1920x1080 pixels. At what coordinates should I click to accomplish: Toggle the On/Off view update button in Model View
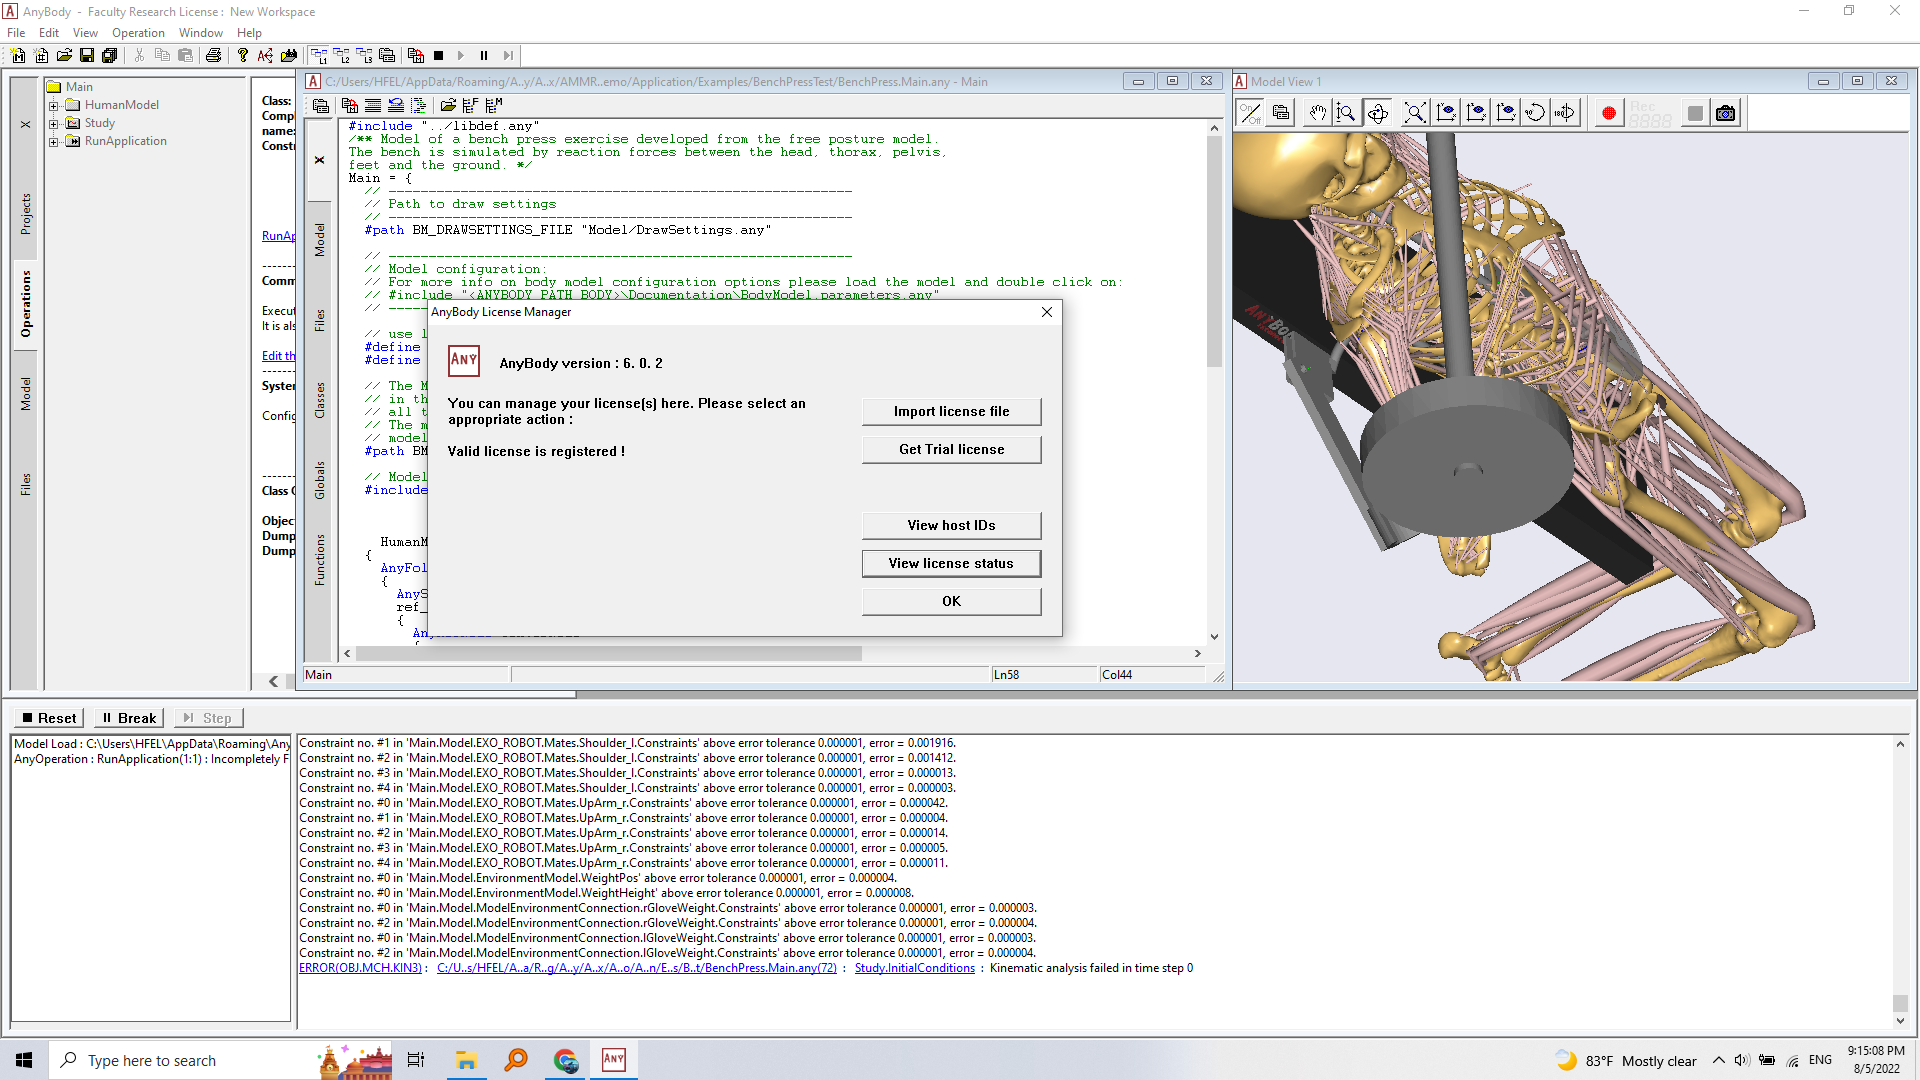click(x=1250, y=113)
